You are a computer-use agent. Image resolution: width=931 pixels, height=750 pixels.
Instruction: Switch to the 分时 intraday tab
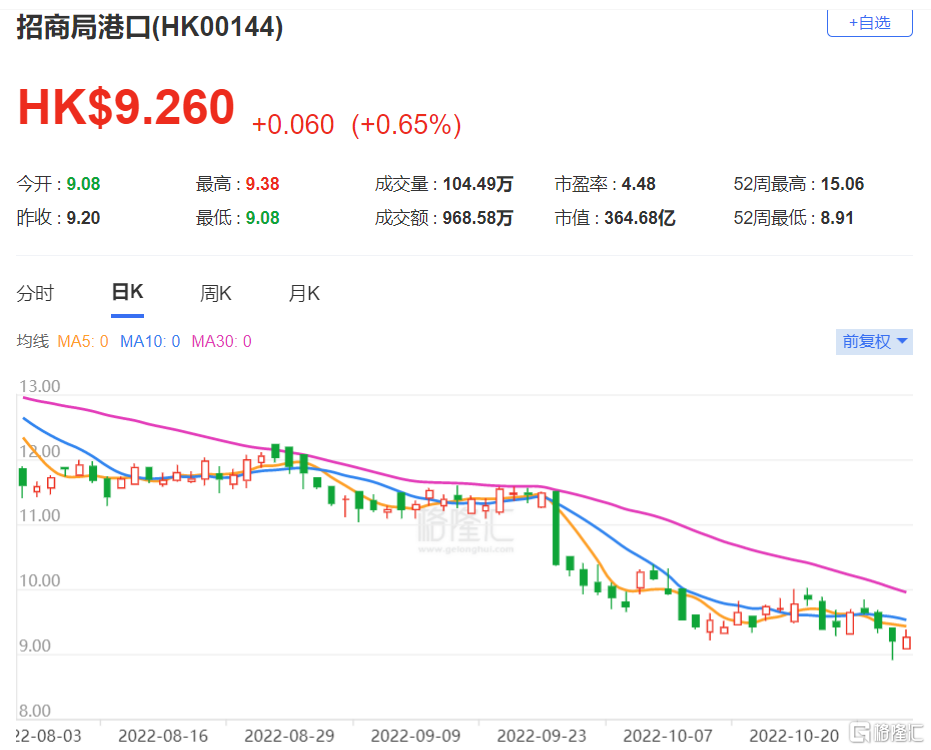point(35,293)
